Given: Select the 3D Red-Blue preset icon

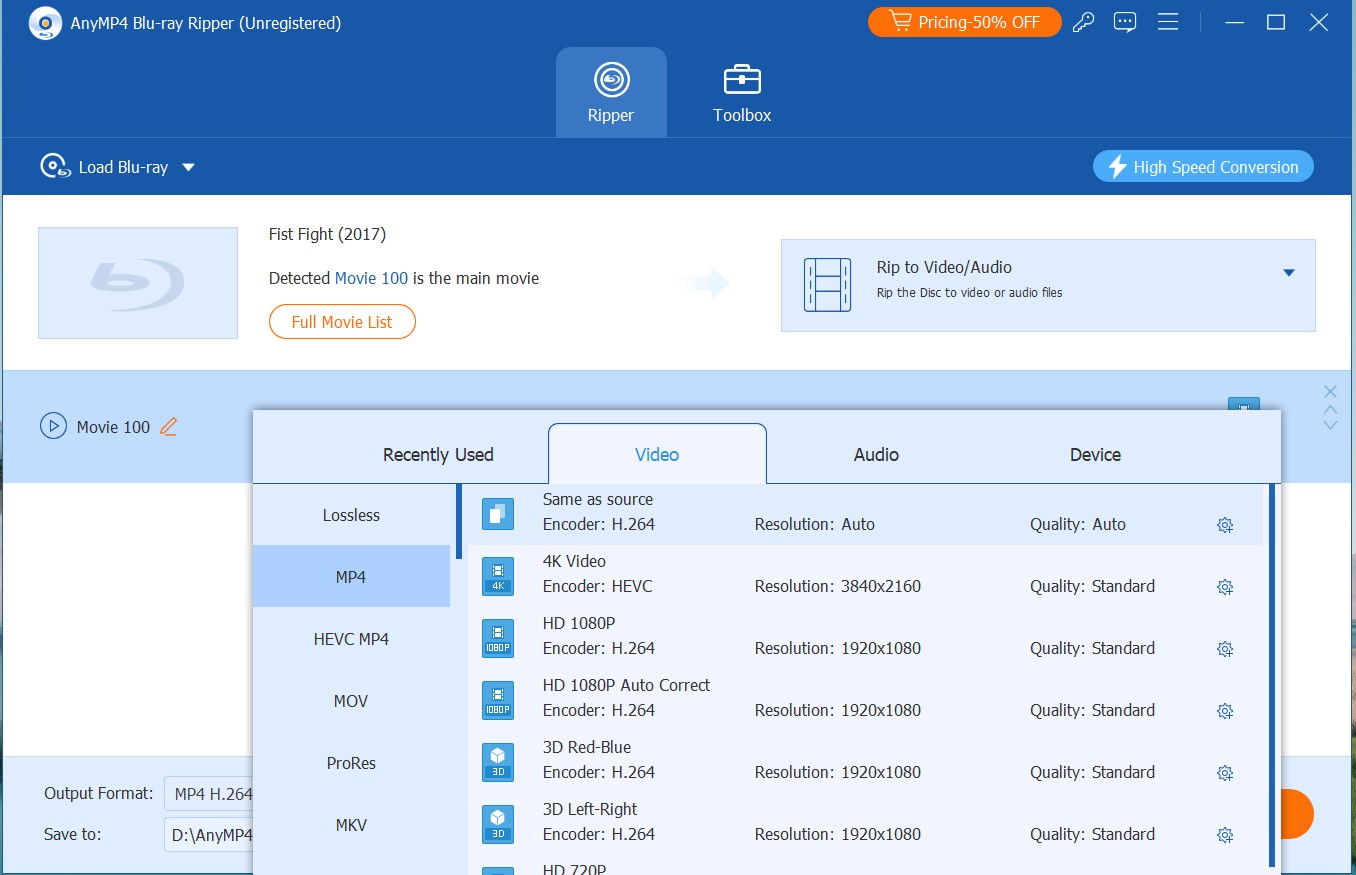Looking at the screenshot, I should (x=497, y=761).
